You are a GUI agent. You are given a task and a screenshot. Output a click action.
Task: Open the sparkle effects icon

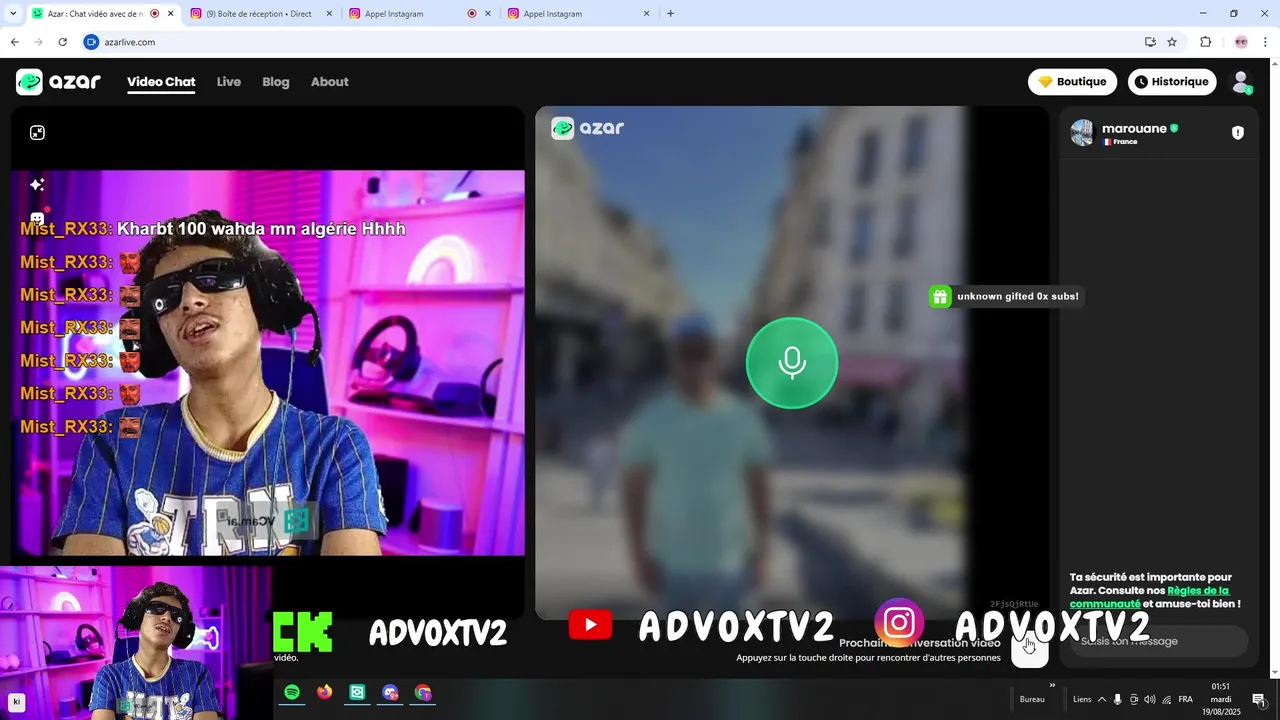[37, 185]
